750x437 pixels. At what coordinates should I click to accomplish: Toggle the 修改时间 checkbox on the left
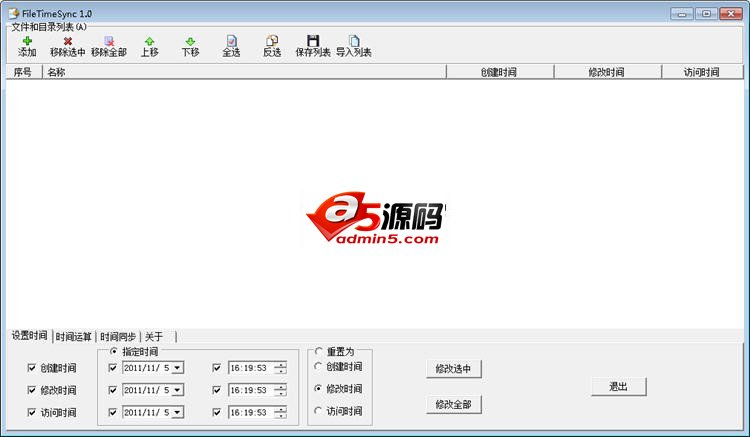click(x=32, y=390)
